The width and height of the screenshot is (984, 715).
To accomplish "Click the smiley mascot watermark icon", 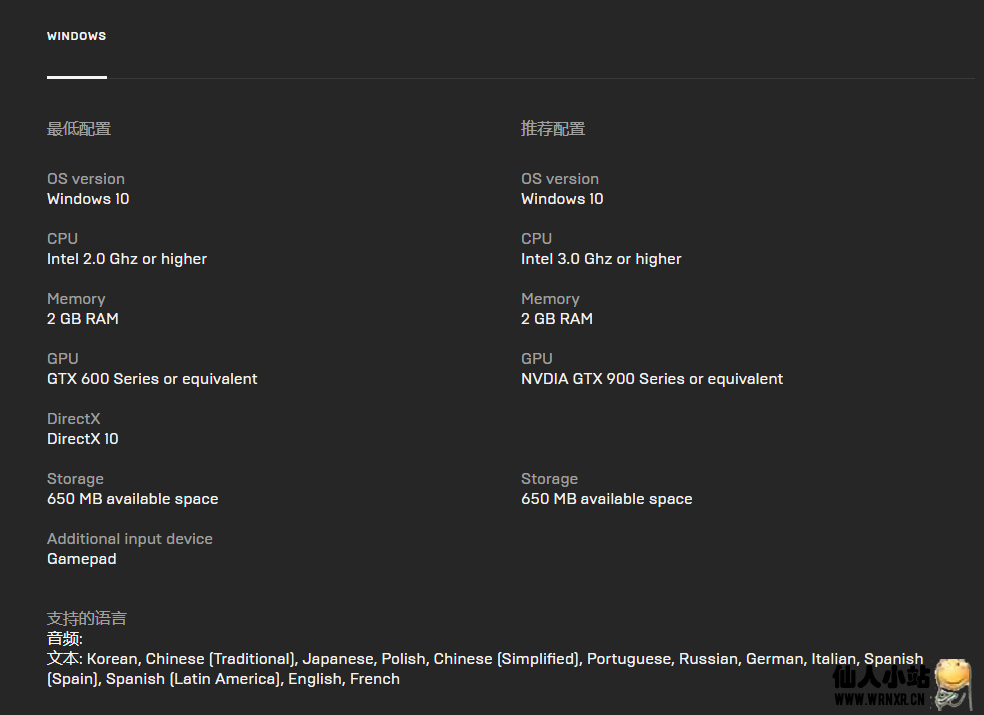I will click(953, 684).
